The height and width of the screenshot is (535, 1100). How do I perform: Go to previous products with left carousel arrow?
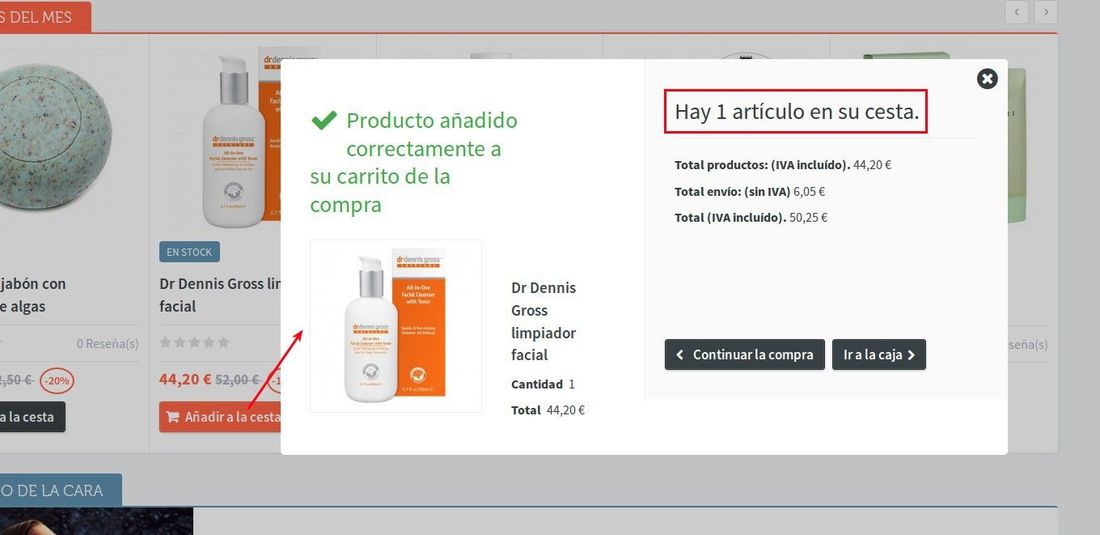tap(1017, 12)
